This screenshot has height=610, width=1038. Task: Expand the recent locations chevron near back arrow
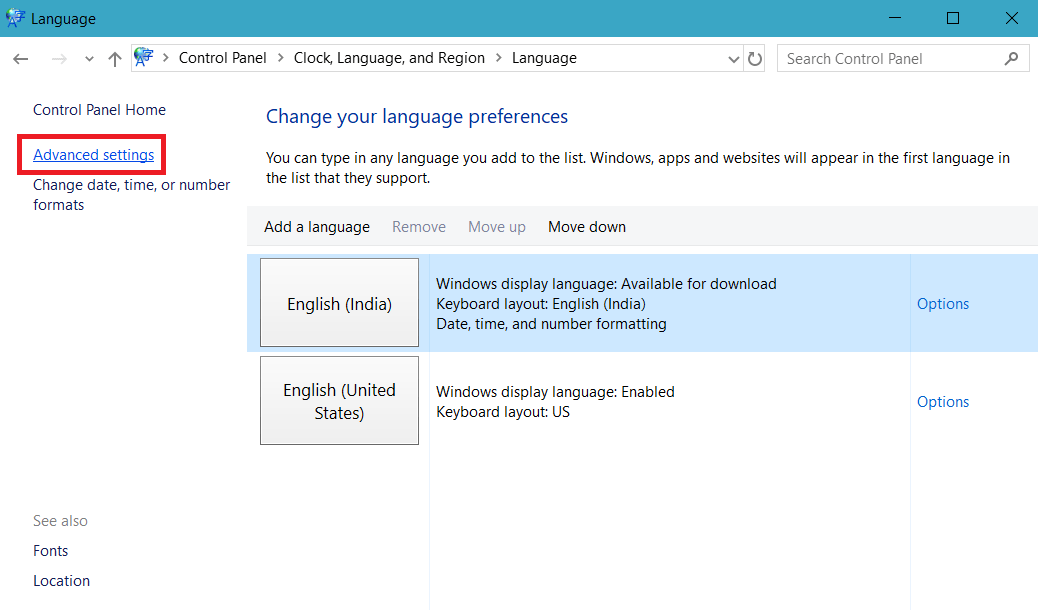[88, 58]
